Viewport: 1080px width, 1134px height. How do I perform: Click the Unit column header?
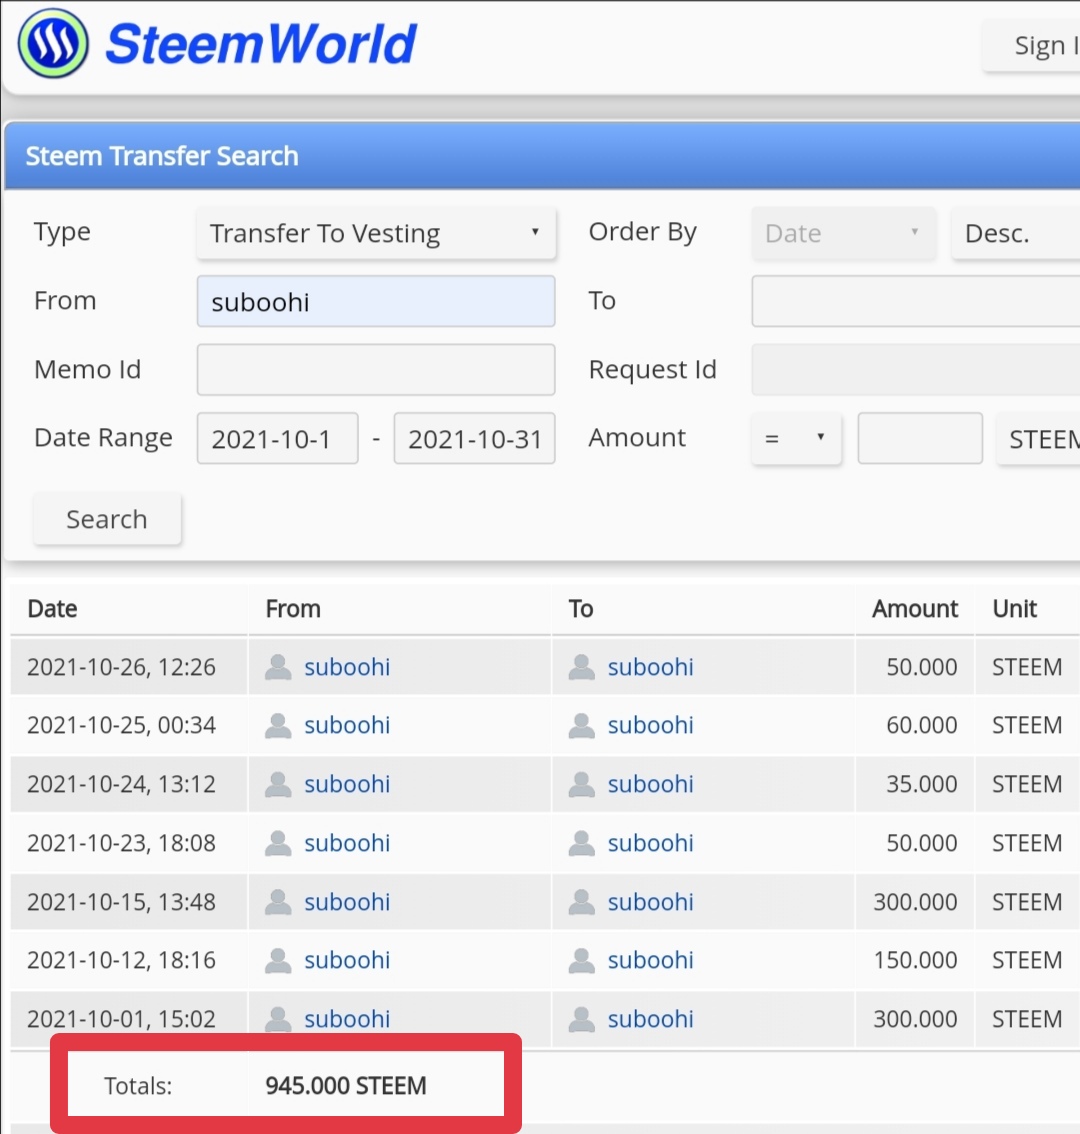(x=1015, y=609)
